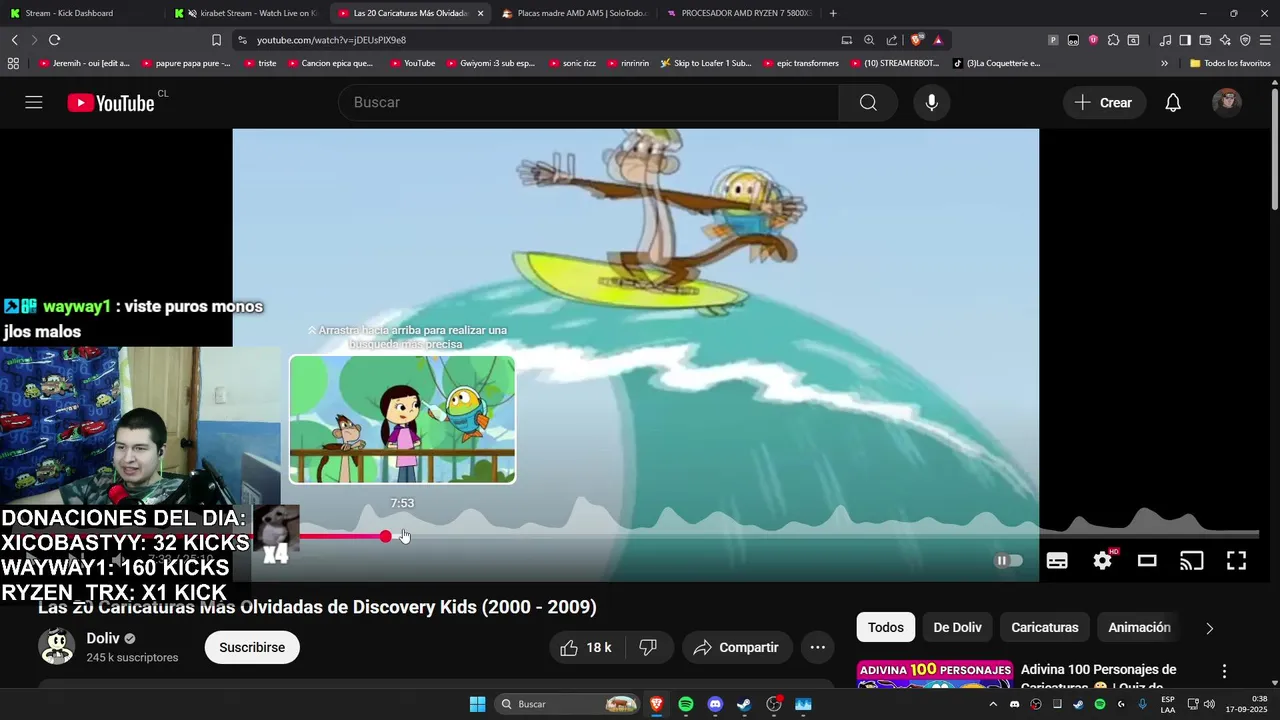Select the Caricaturas filter chip
Image resolution: width=1280 pixels, height=720 pixels.
1045,627
